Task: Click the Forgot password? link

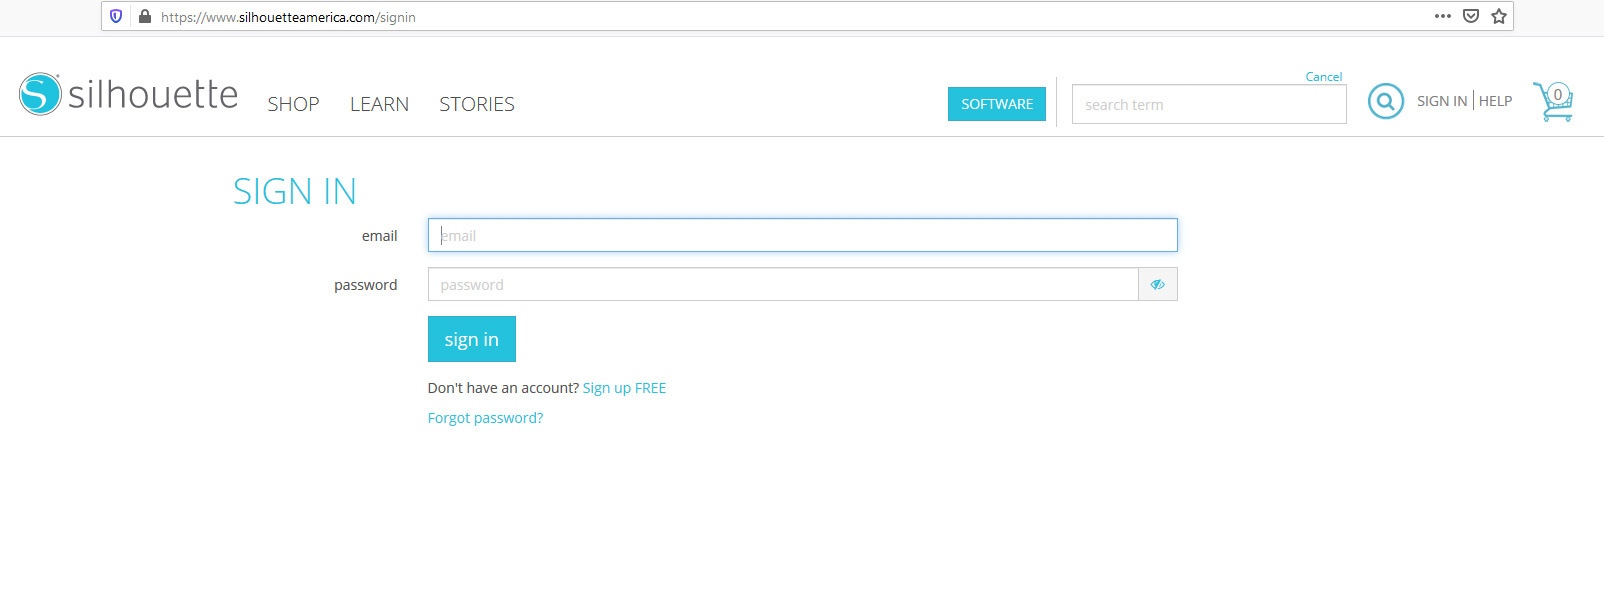Action: click(x=485, y=418)
